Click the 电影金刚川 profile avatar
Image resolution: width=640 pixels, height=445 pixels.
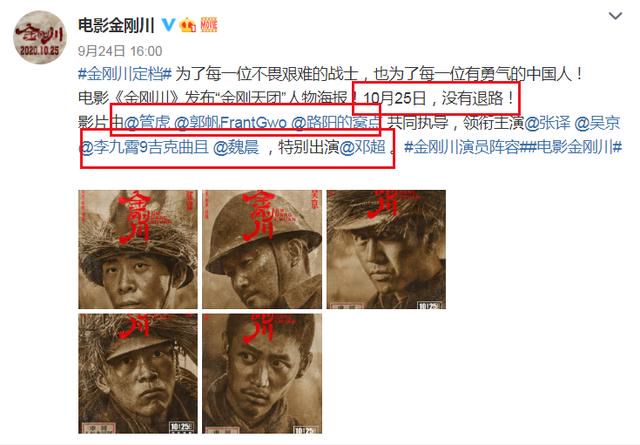click(40, 37)
